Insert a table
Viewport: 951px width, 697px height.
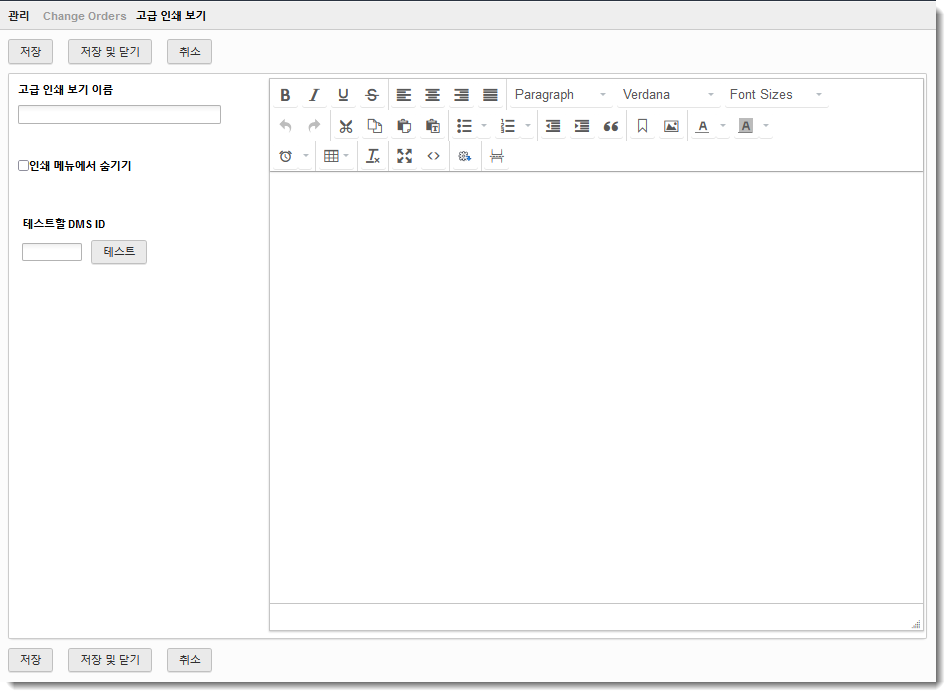coord(331,157)
